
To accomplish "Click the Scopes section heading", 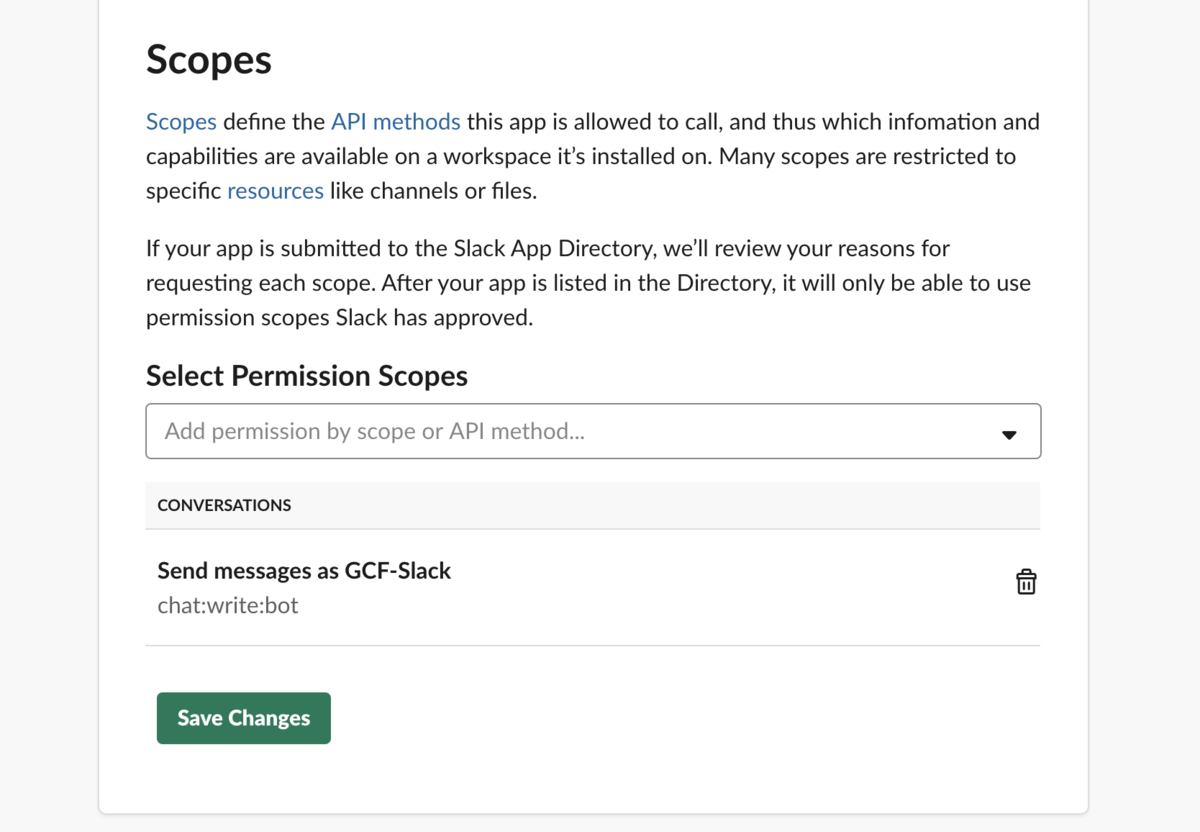I will (x=209, y=60).
